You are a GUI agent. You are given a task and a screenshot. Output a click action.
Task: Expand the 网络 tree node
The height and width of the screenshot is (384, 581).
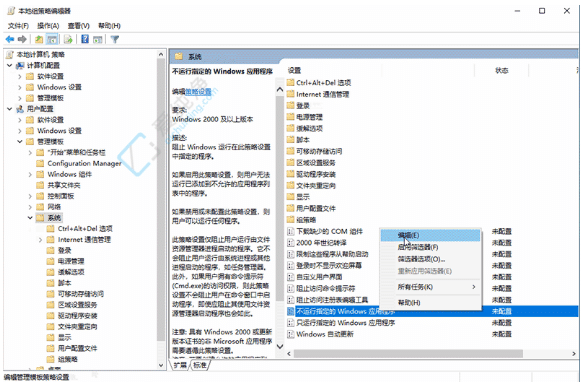(x=30, y=207)
